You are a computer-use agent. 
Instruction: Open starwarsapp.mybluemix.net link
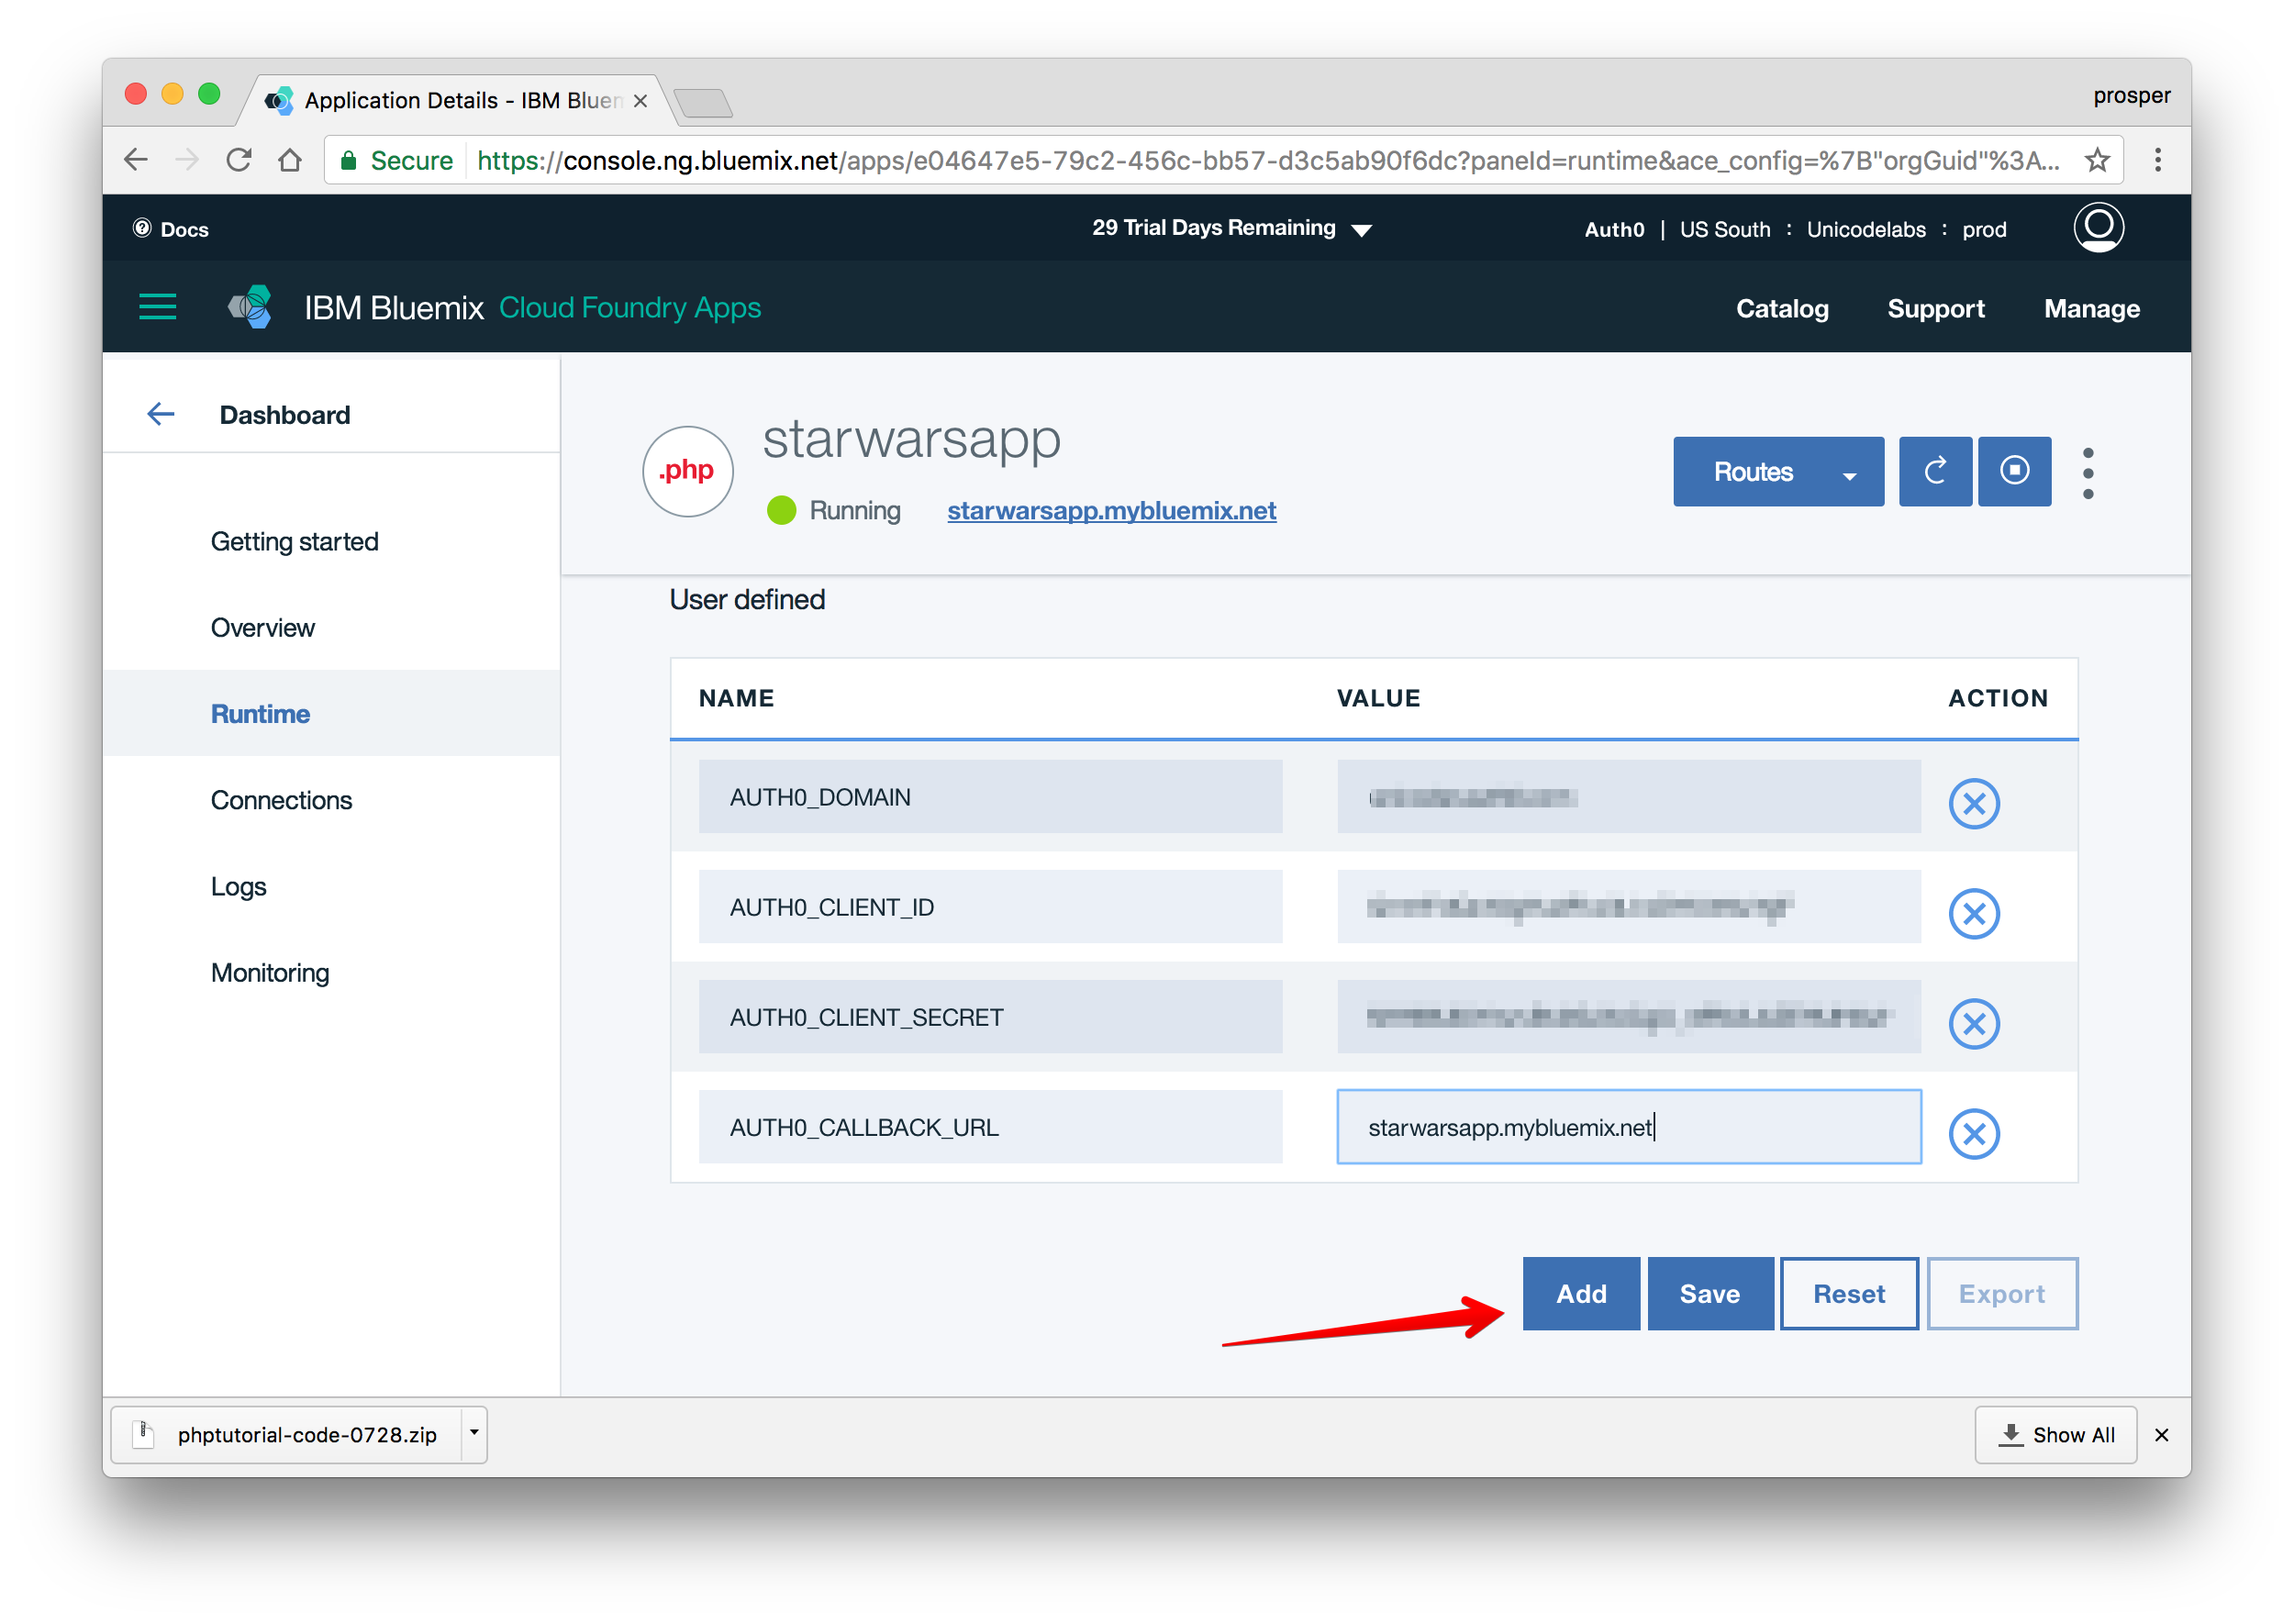point(1111,510)
